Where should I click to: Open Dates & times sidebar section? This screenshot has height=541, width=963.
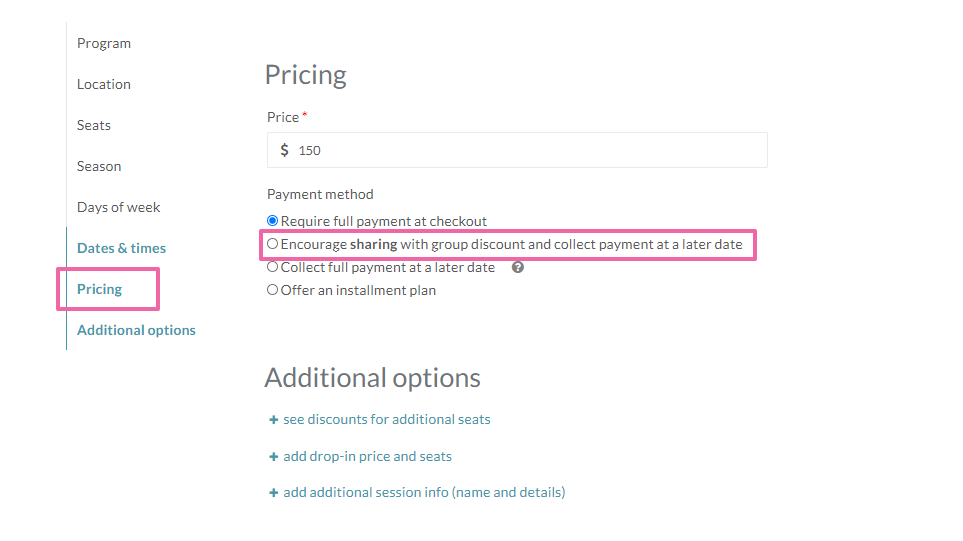tap(121, 248)
